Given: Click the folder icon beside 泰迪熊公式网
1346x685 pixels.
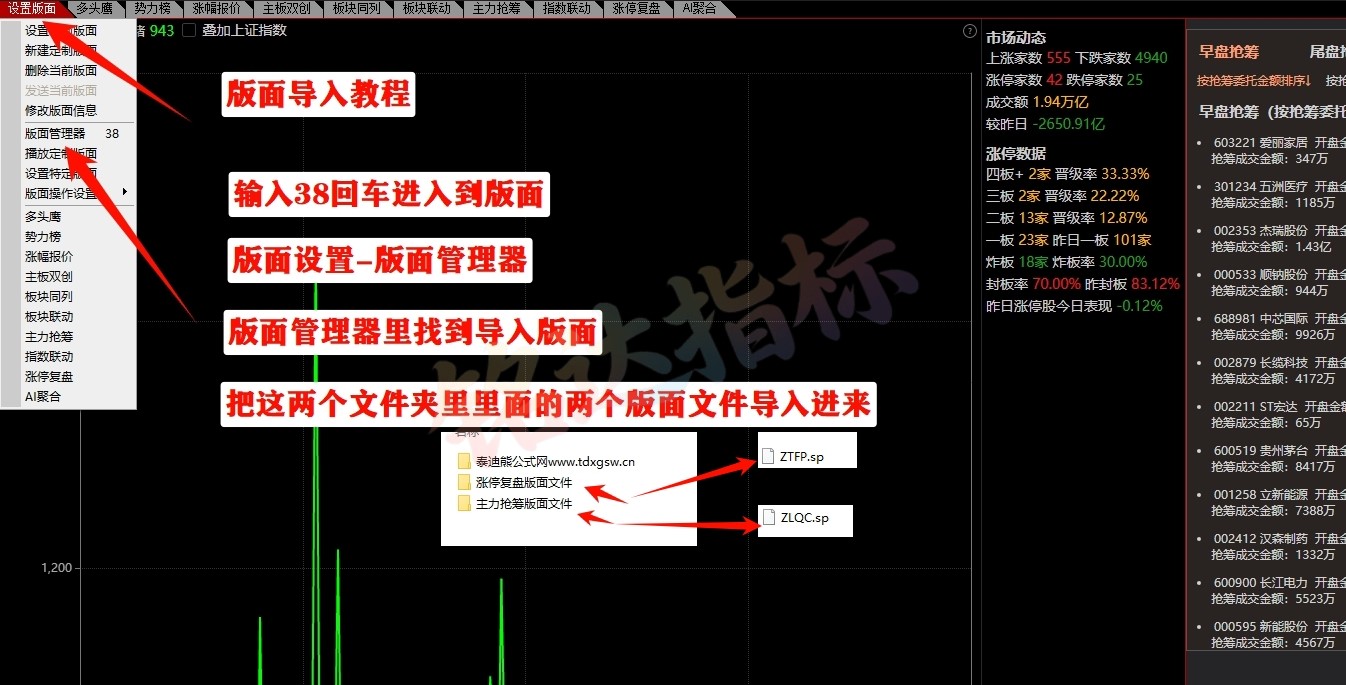Looking at the screenshot, I should pyautogui.click(x=464, y=462).
